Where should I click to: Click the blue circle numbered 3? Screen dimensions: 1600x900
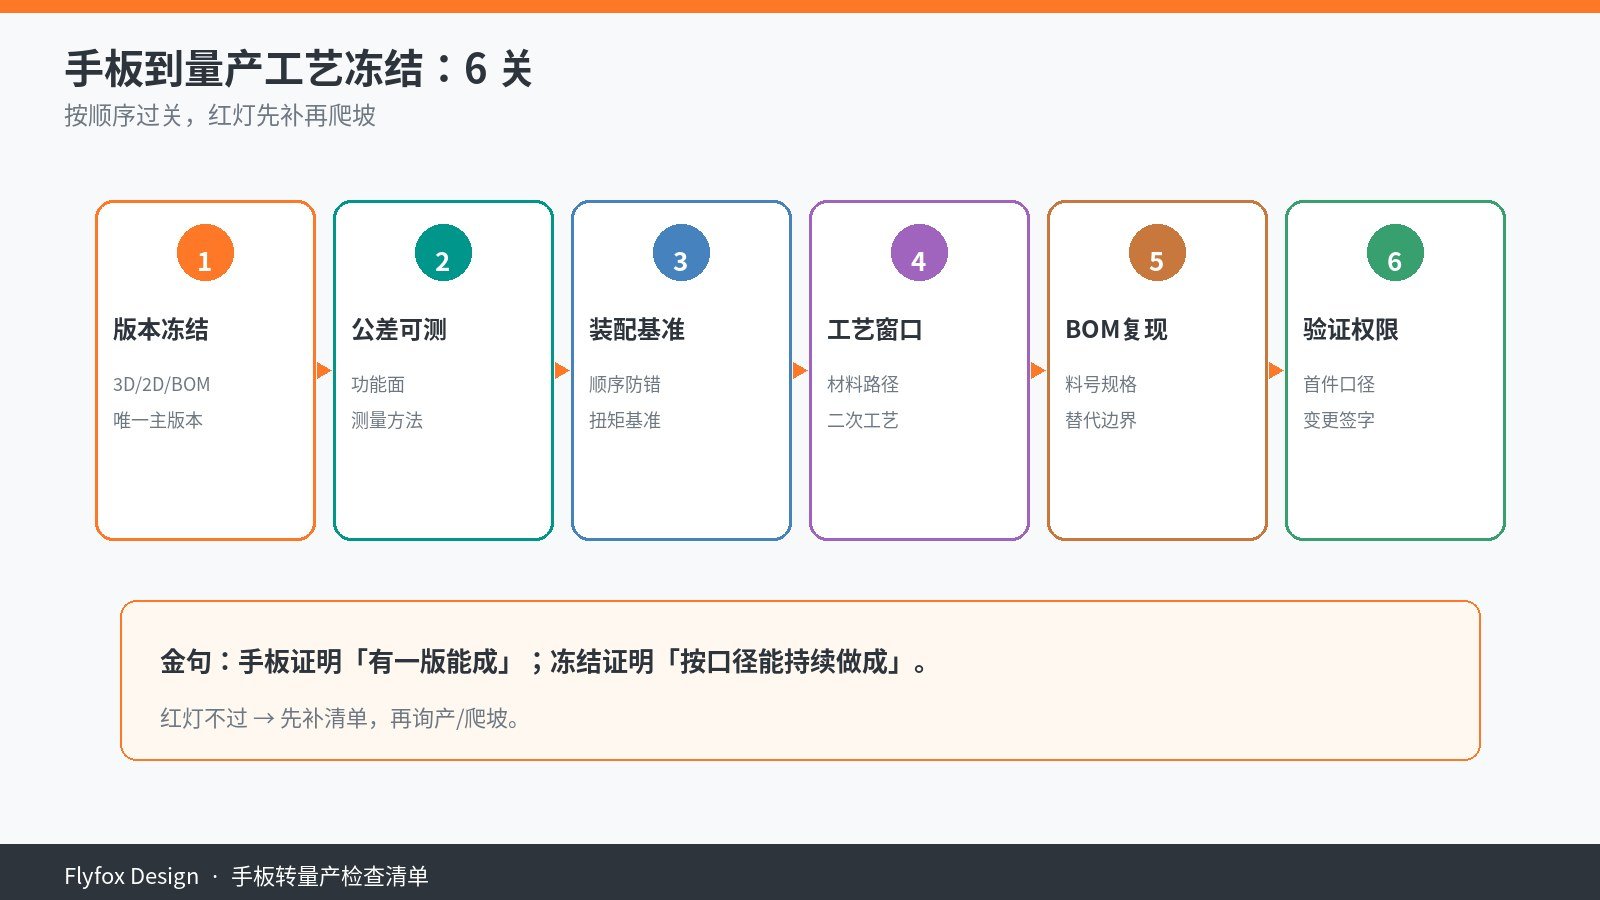click(x=681, y=253)
